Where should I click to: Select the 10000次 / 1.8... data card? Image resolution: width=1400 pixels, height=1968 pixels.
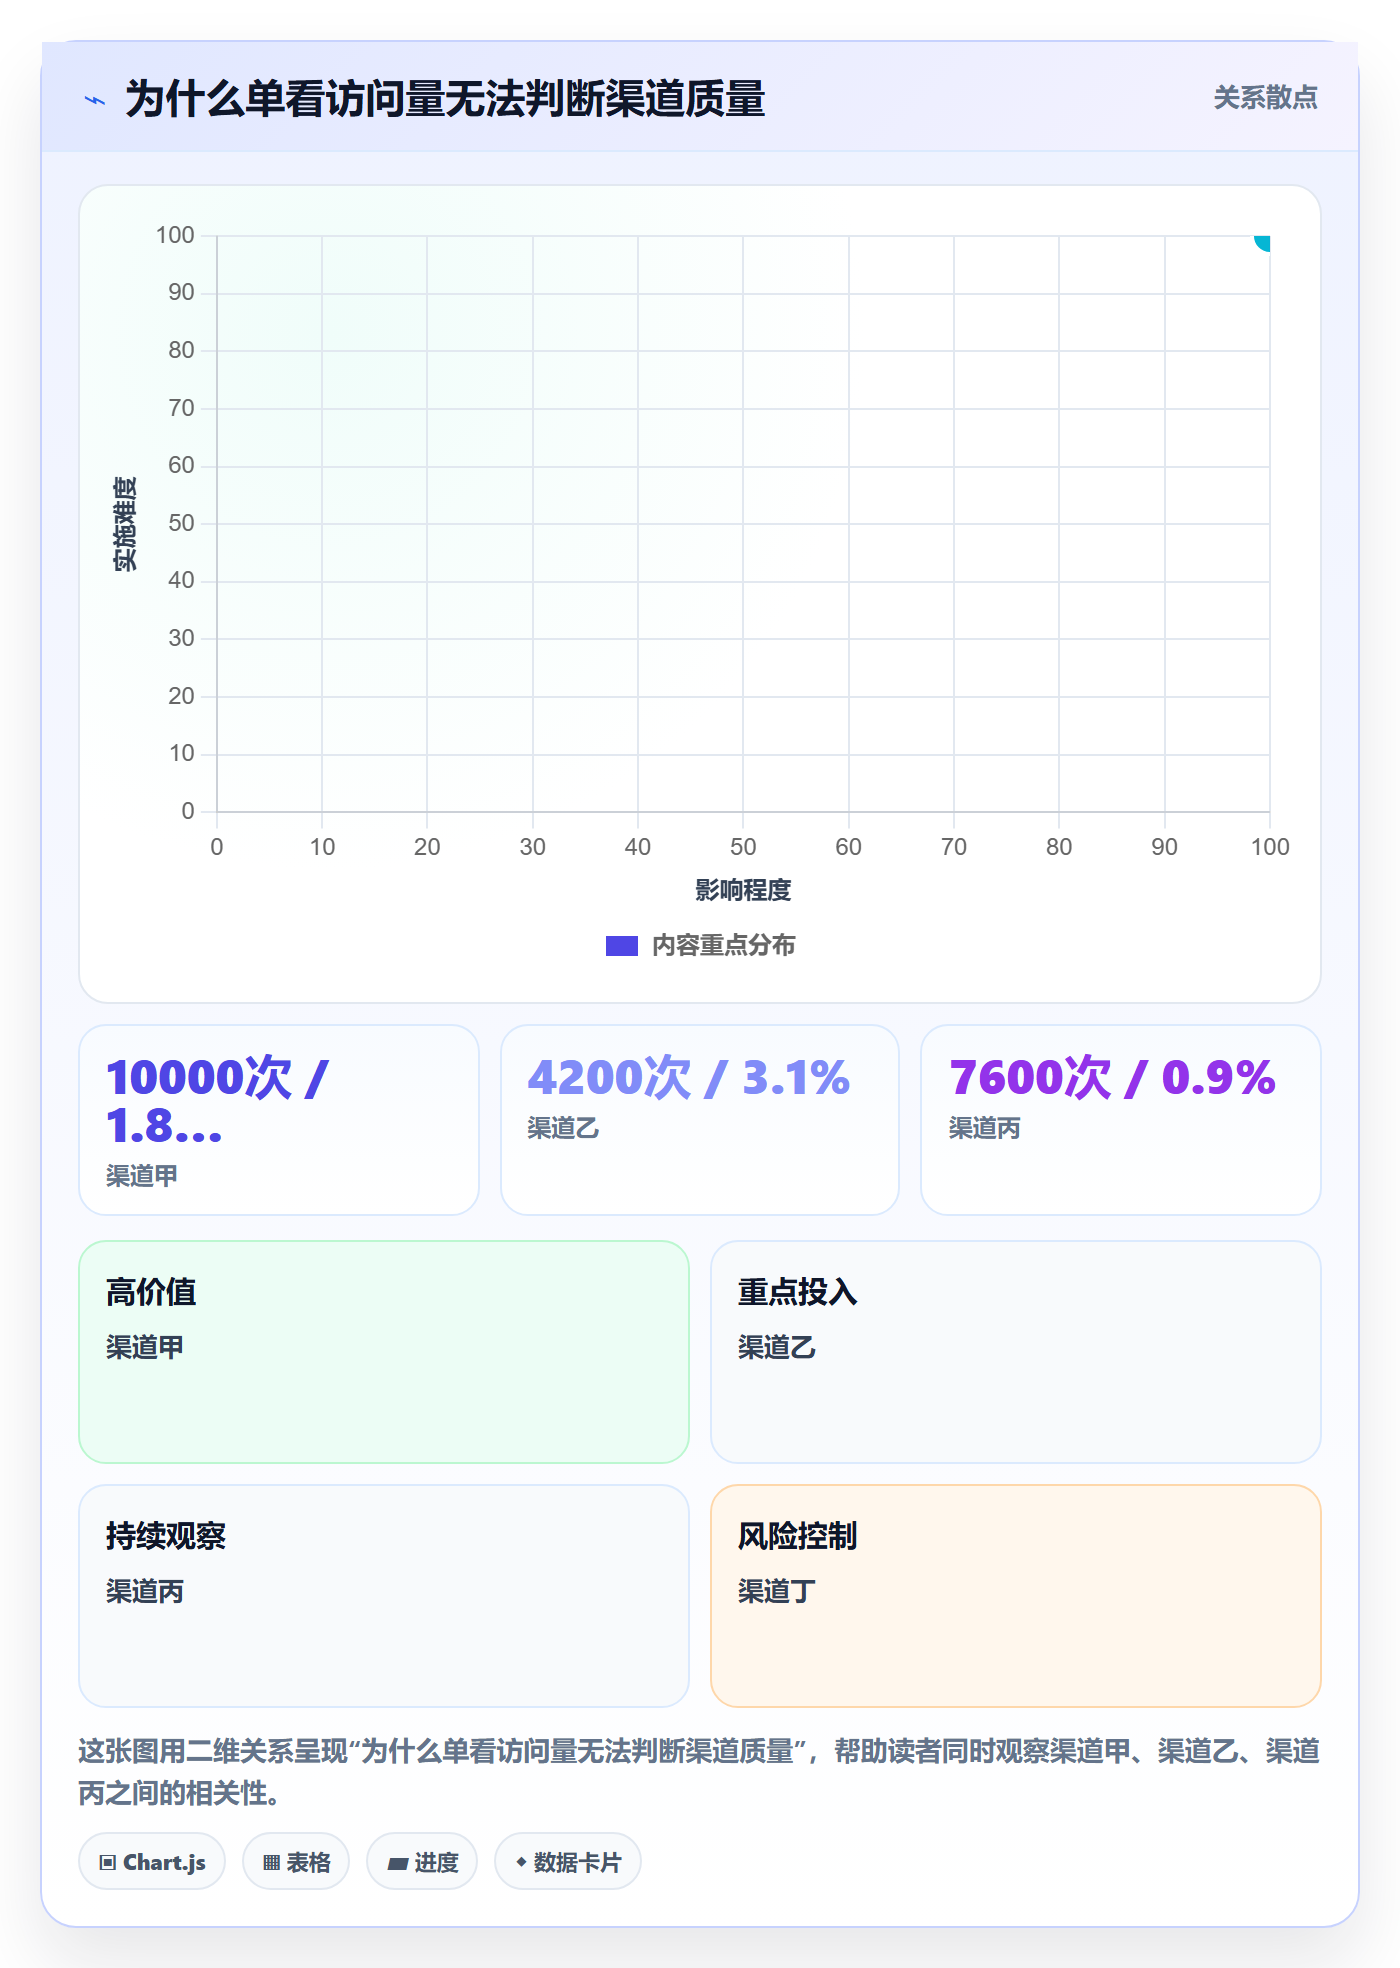(279, 1120)
